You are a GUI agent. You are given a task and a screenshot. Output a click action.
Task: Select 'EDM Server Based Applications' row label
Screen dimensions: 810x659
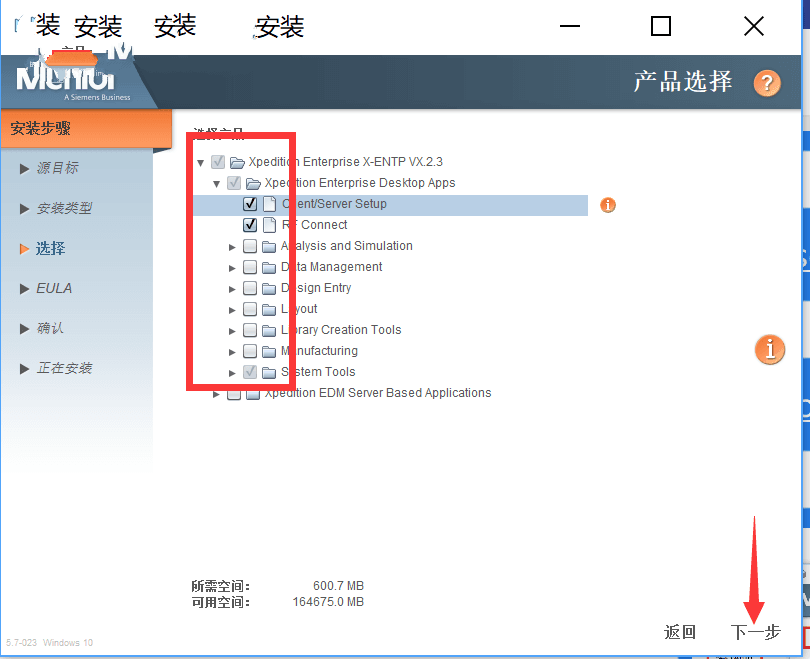(x=405, y=393)
